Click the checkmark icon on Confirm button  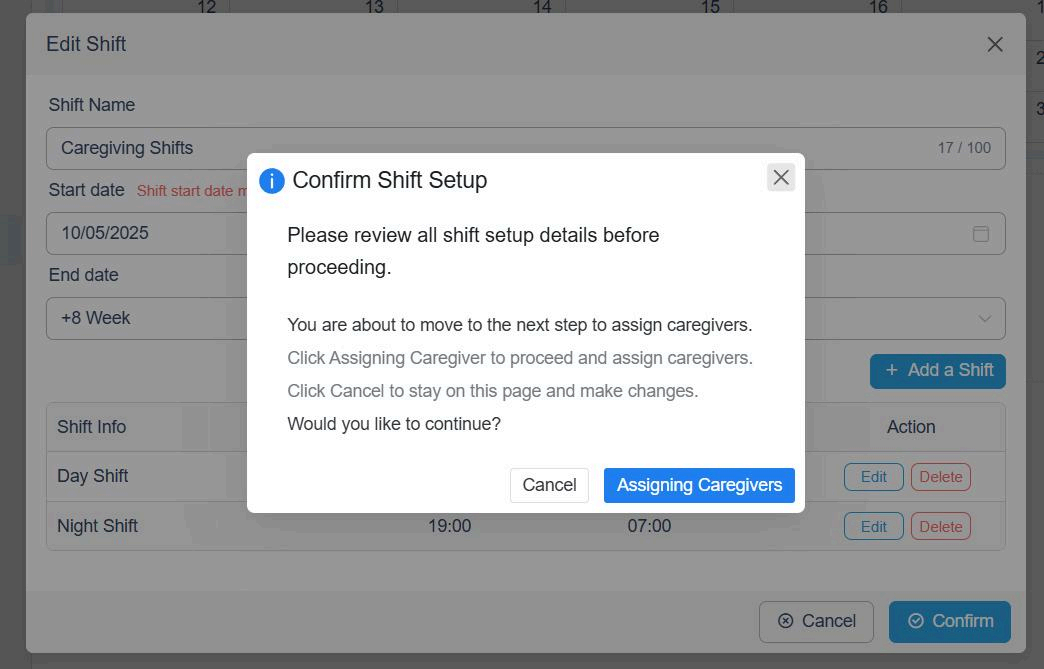tap(916, 621)
